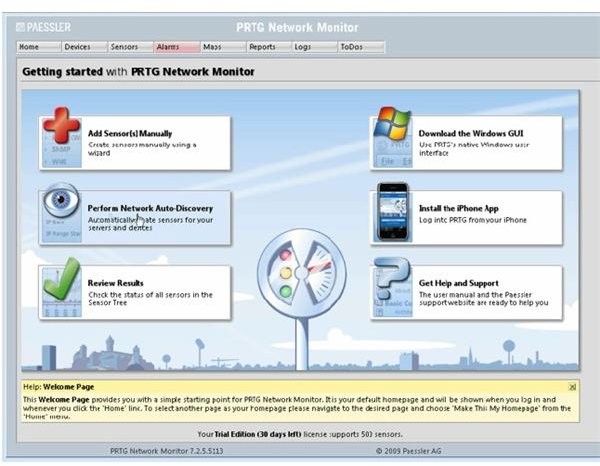The height and width of the screenshot is (466, 600).
Task: Click the blue question mark help icon
Action: pos(392,278)
